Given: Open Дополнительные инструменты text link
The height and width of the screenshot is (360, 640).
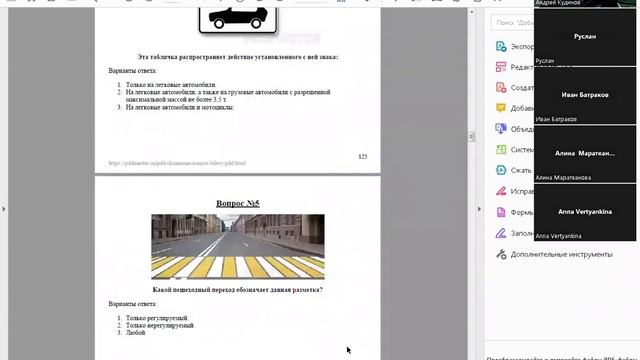Looking at the screenshot, I should pos(561,254).
